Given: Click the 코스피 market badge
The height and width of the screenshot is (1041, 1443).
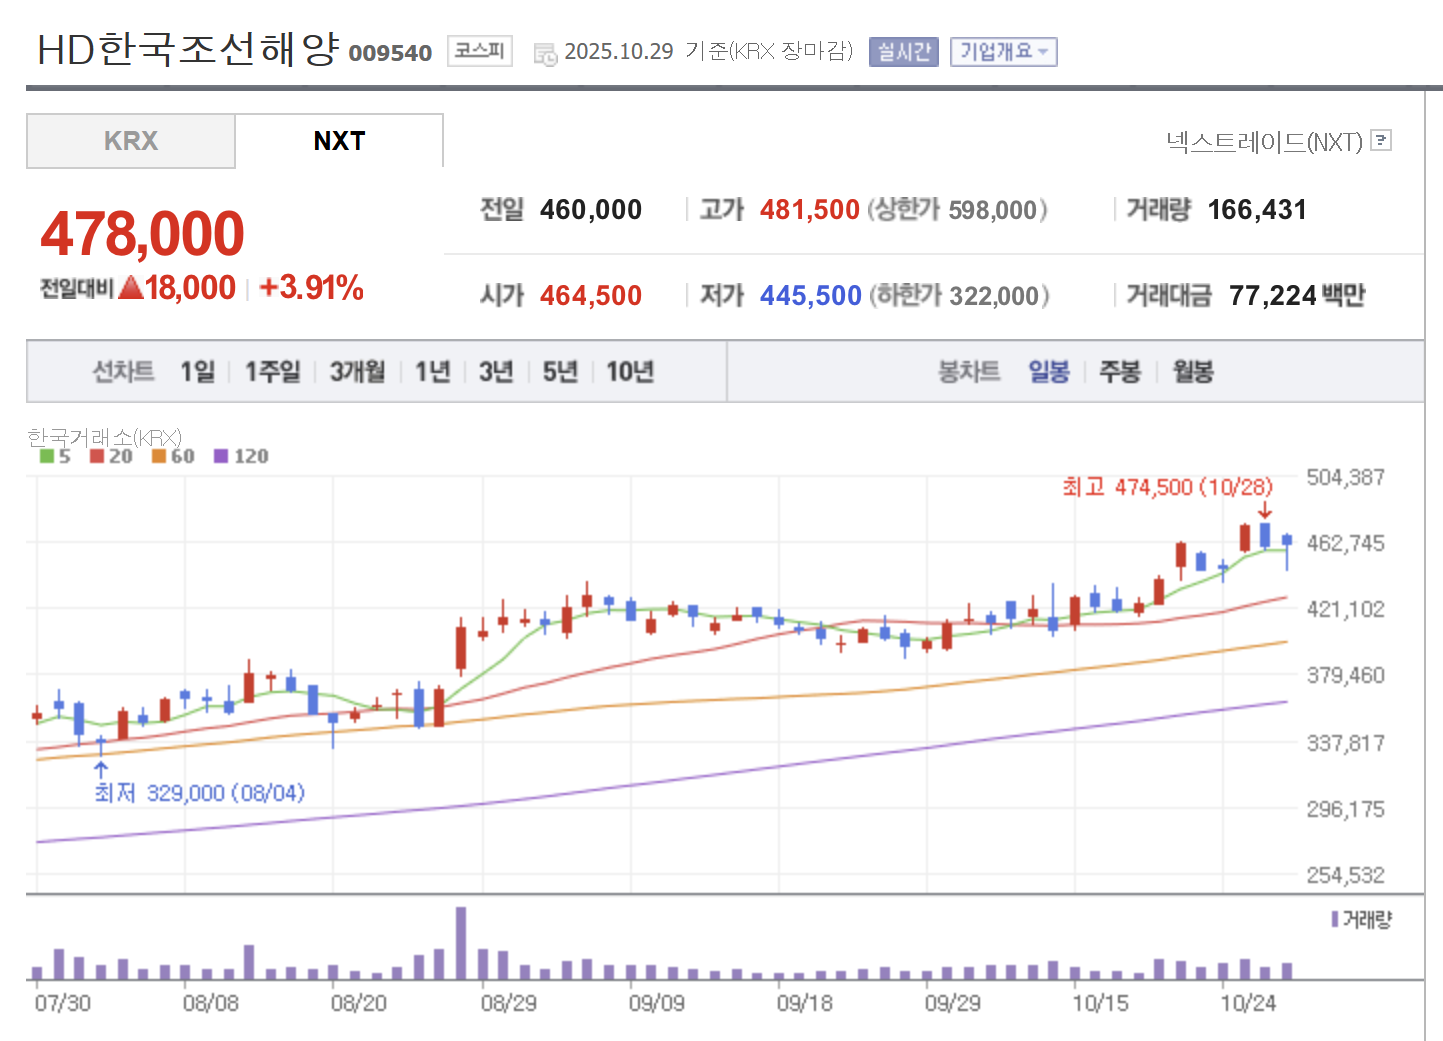Looking at the screenshot, I should tap(480, 50).
